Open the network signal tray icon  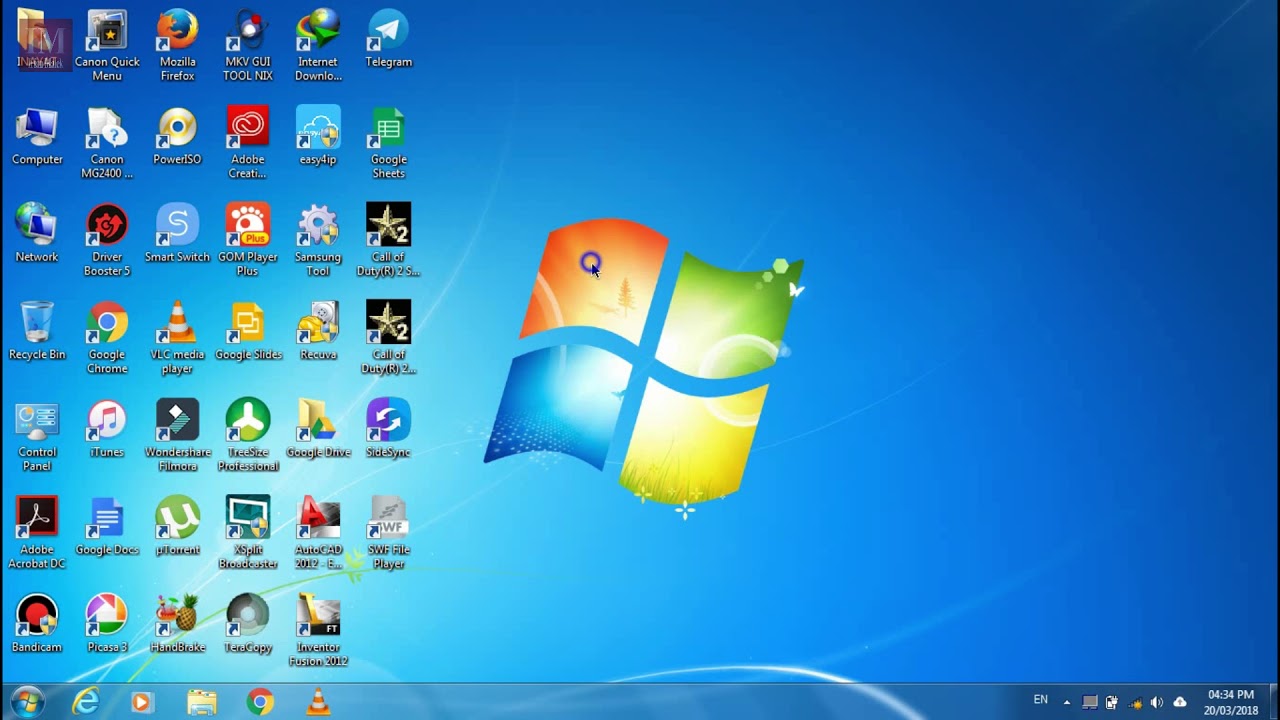[x=1135, y=703]
